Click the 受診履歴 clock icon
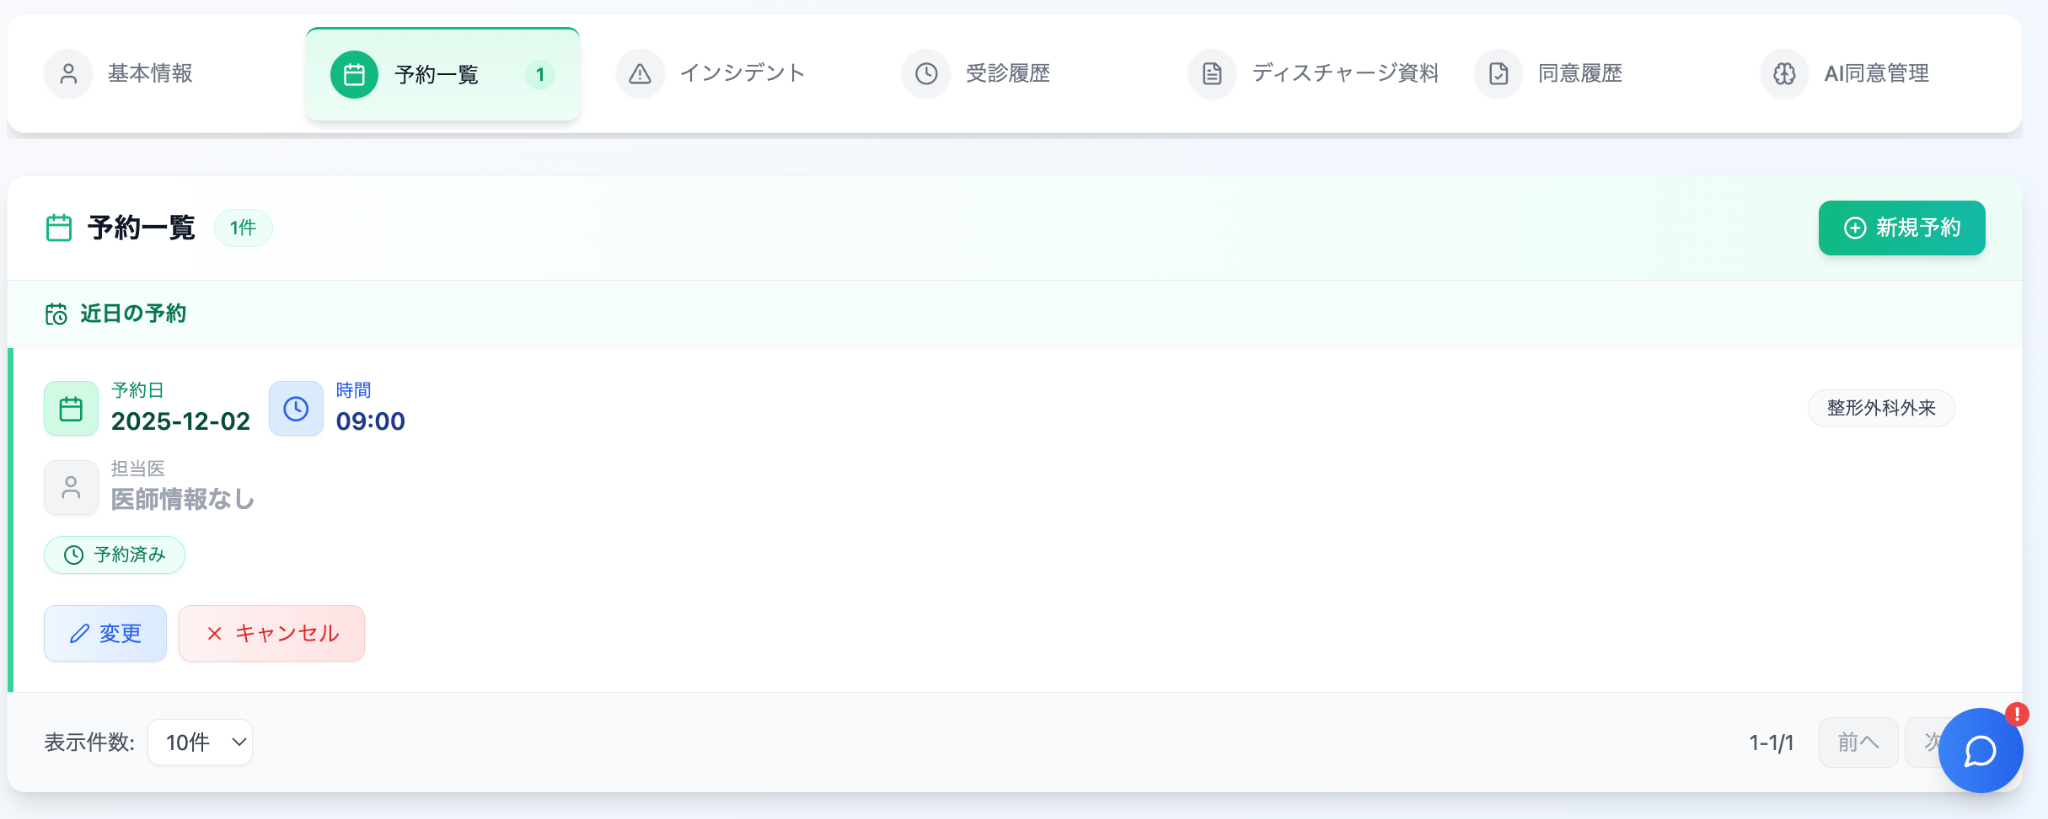Image resolution: width=2048 pixels, height=819 pixels. click(x=926, y=73)
